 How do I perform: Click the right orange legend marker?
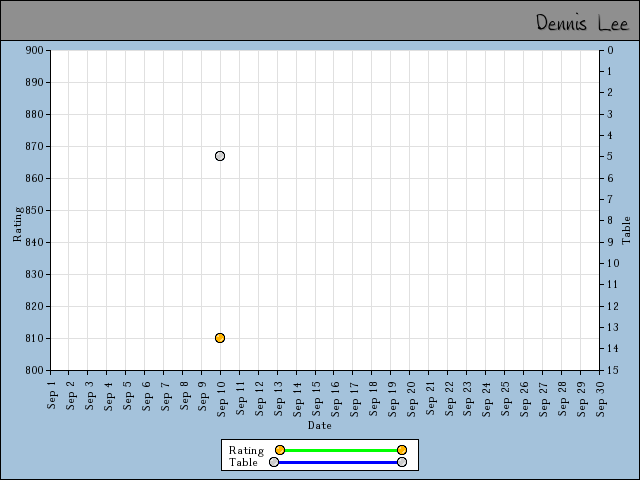(402, 450)
